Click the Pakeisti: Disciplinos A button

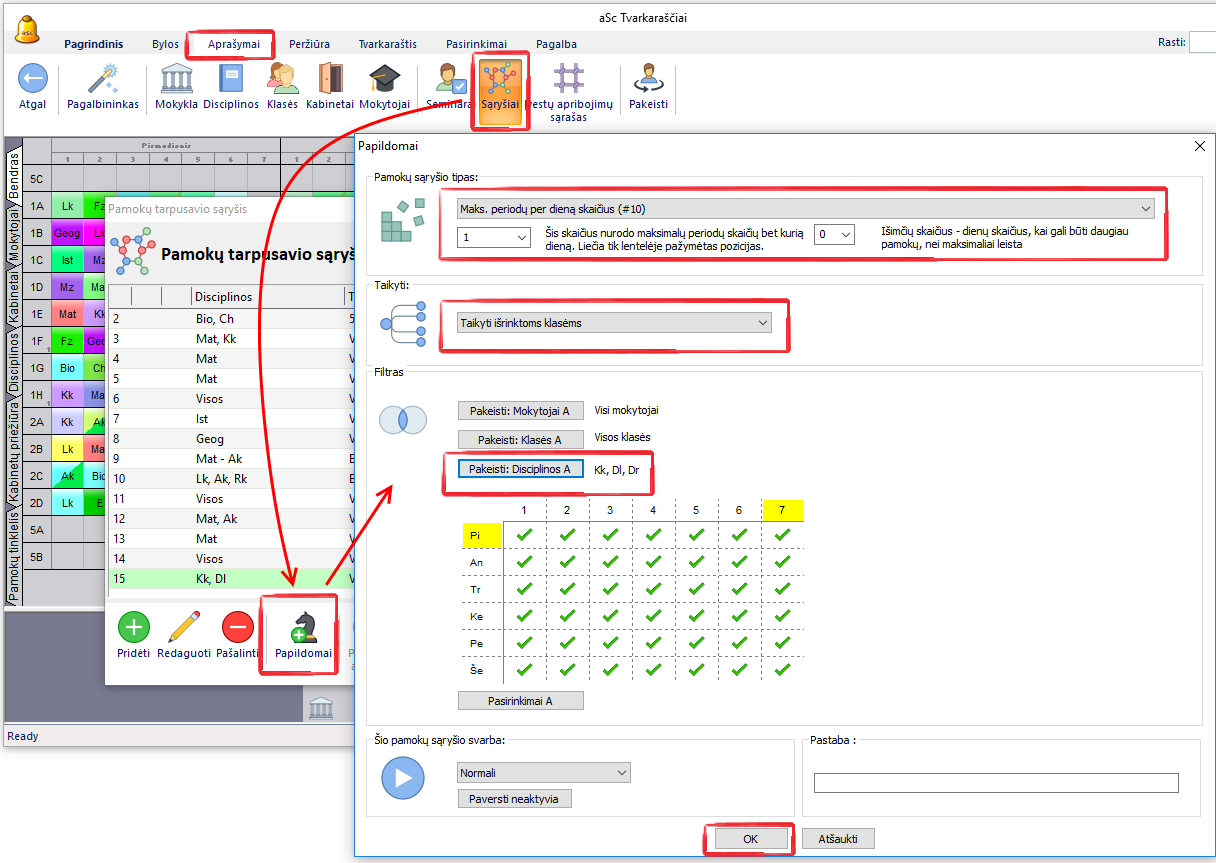pos(520,469)
